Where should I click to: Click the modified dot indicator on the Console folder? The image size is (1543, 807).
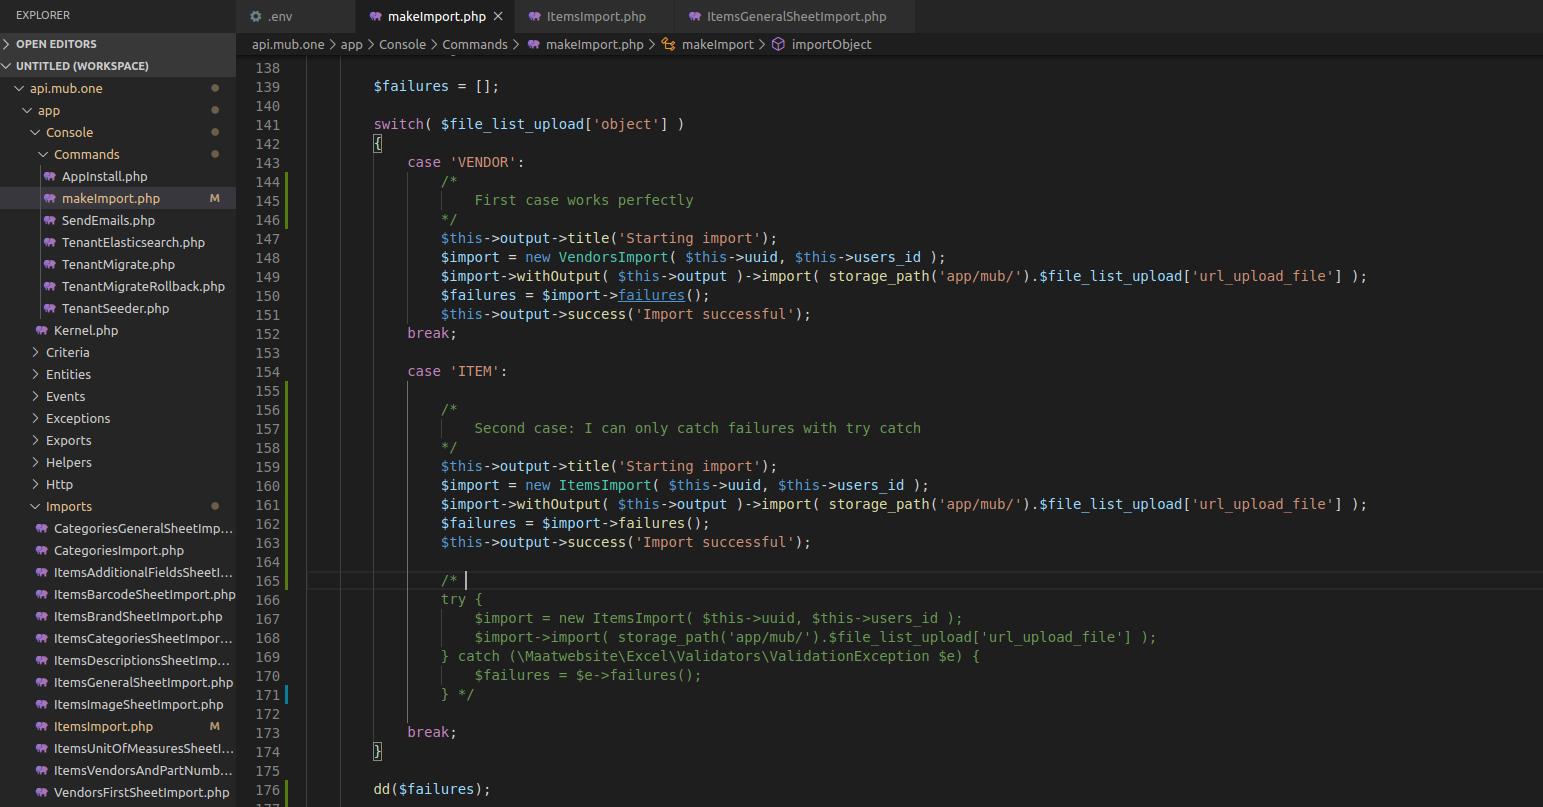[214, 132]
